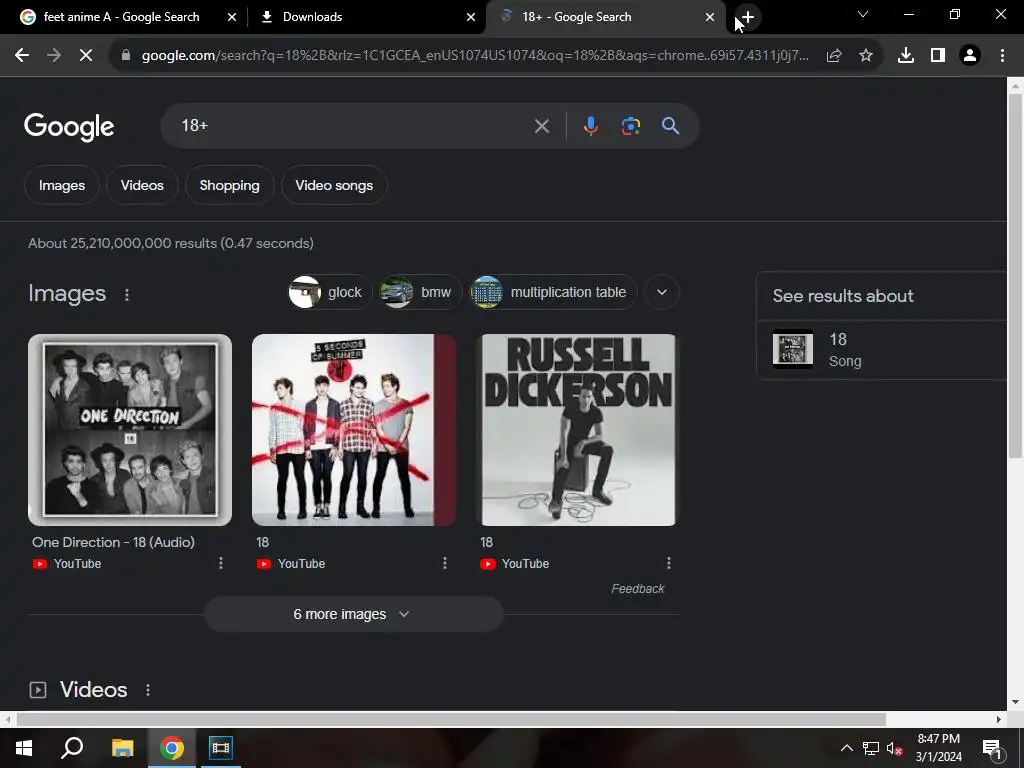Open a new browser tab
The width and height of the screenshot is (1024, 768).
(x=747, y=17)
